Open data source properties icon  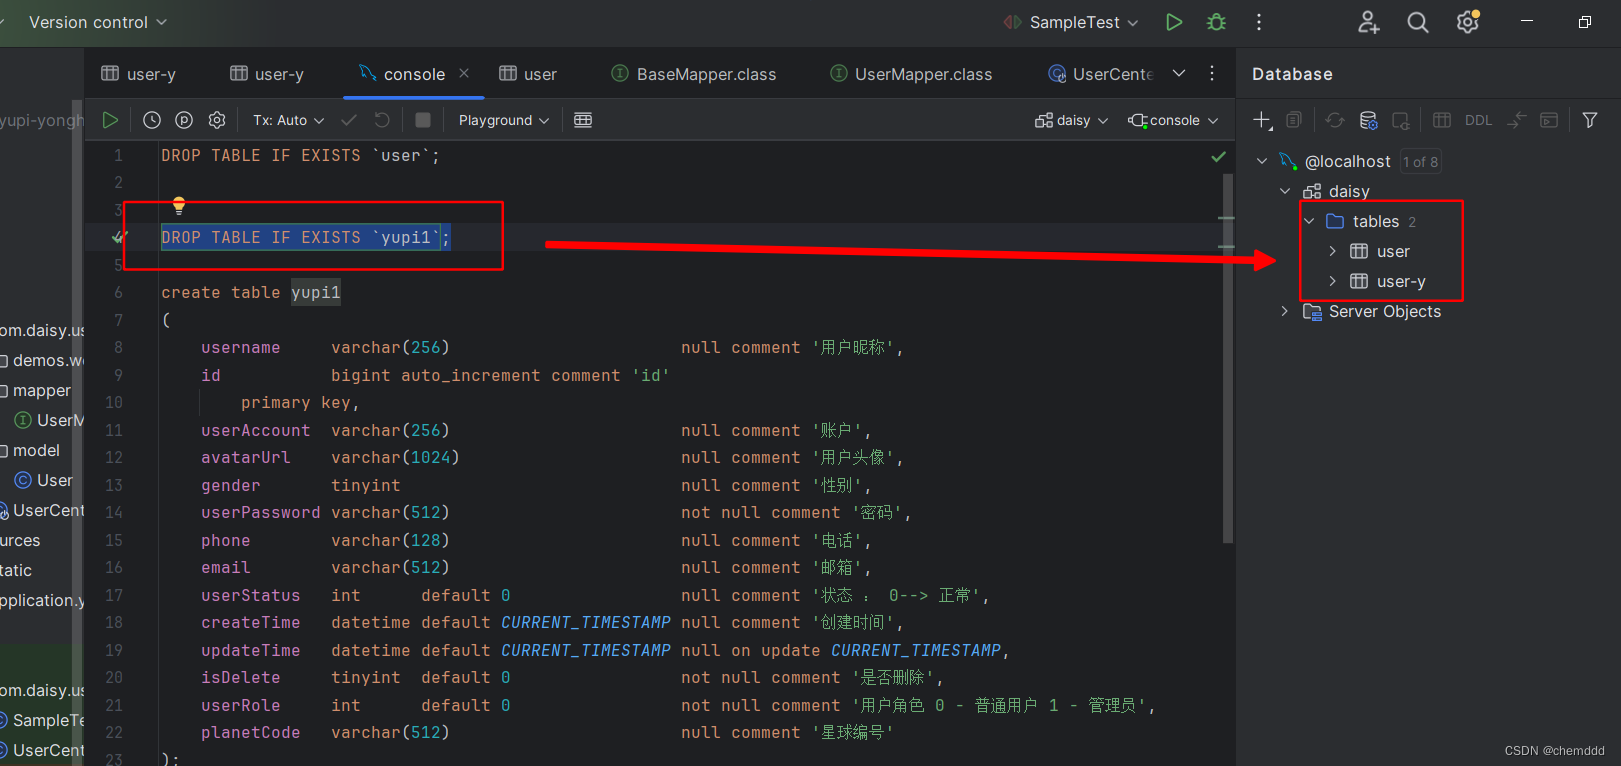coord(1369,120)
